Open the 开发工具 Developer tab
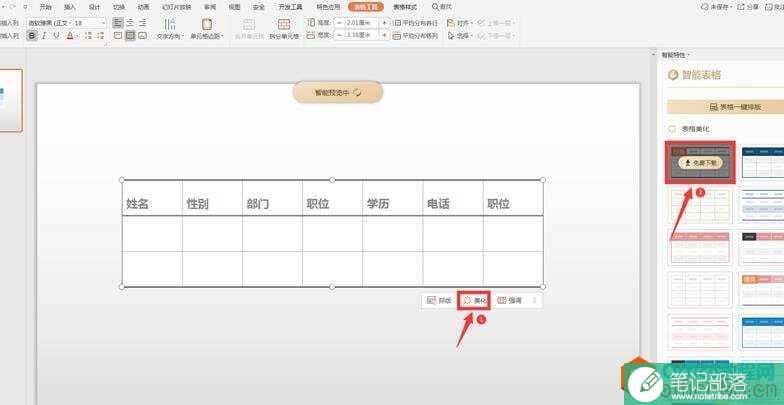The width and height of the screenshot is (784, 405). (x=290, y=7)
